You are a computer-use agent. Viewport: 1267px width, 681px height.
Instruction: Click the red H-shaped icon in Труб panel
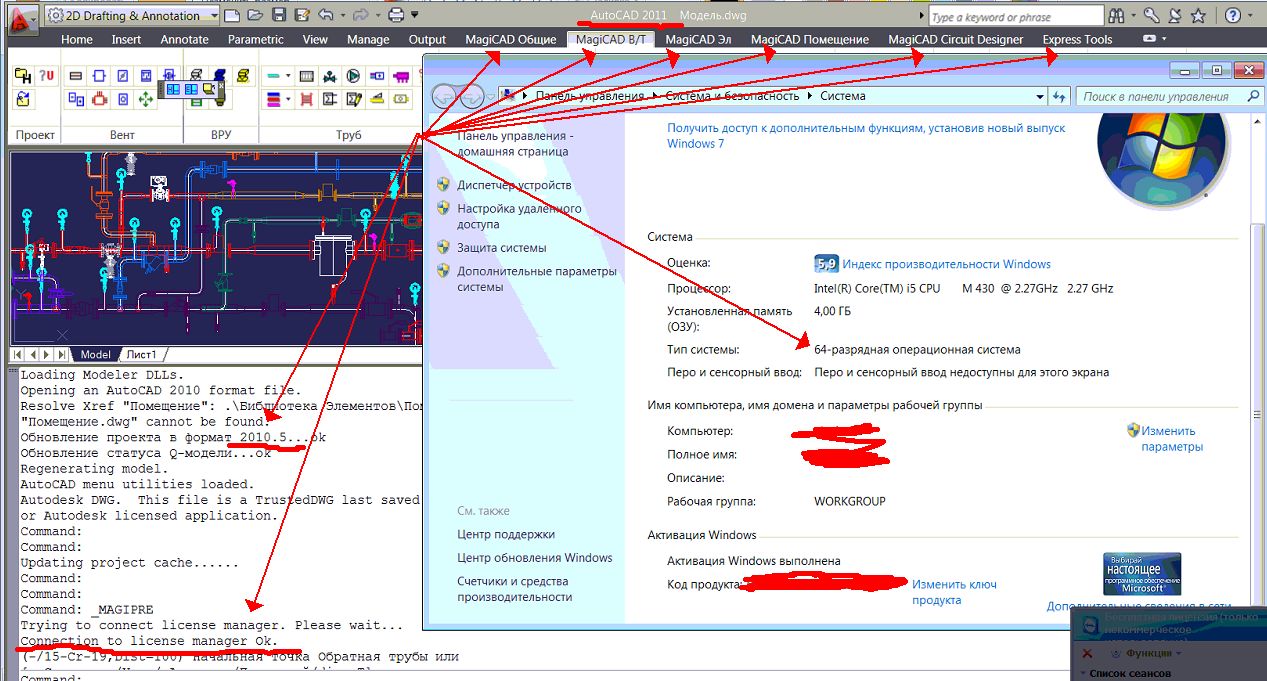[306, 99]
